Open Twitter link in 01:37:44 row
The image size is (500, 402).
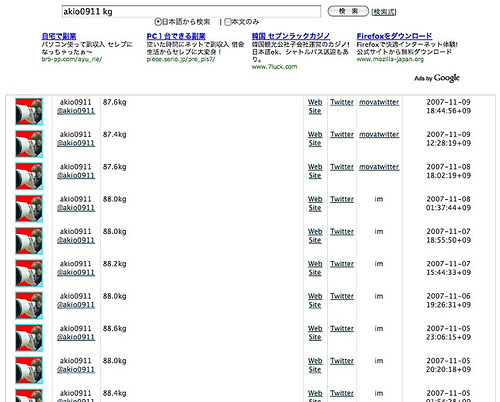coord(342,199)
